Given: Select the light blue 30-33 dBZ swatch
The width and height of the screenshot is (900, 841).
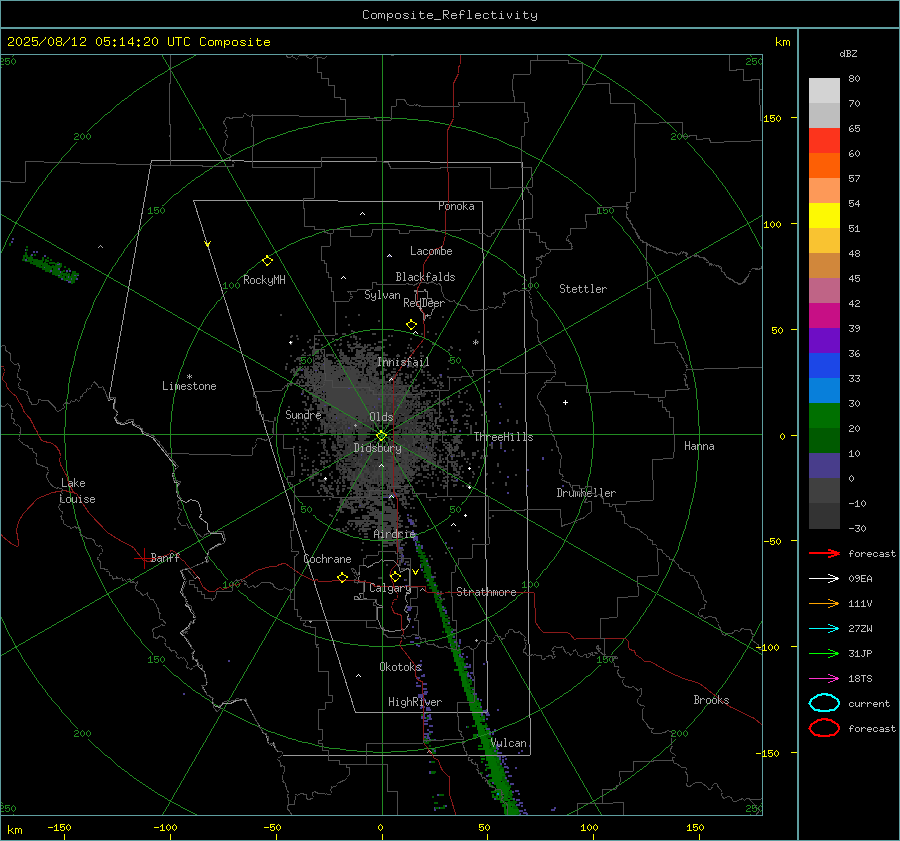Looking at the screenshot, I should coord(824,390).
